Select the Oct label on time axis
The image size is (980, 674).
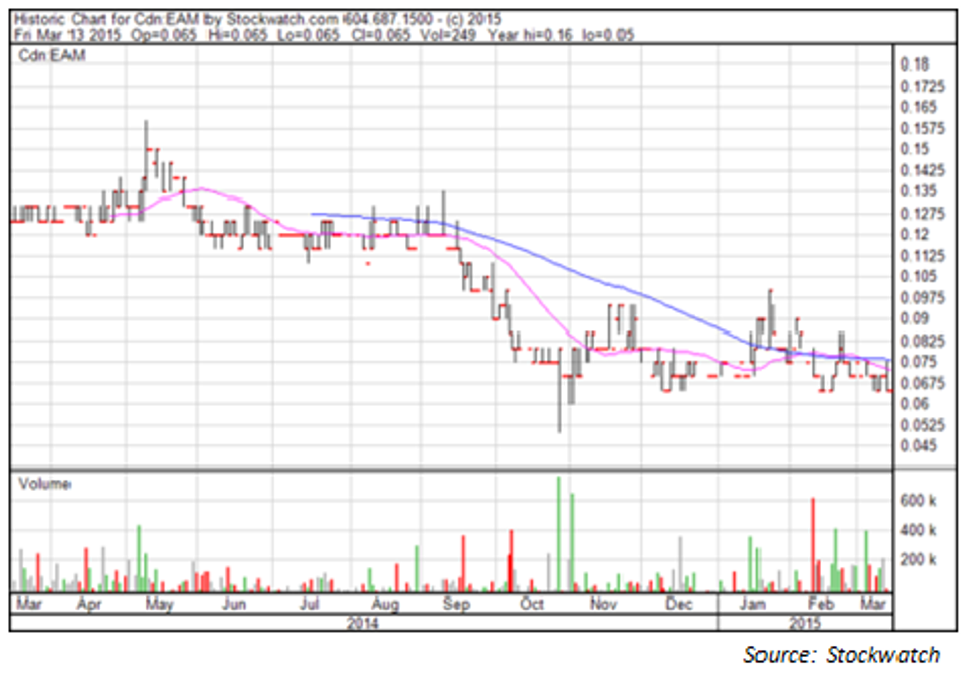[x=532, y=605]
